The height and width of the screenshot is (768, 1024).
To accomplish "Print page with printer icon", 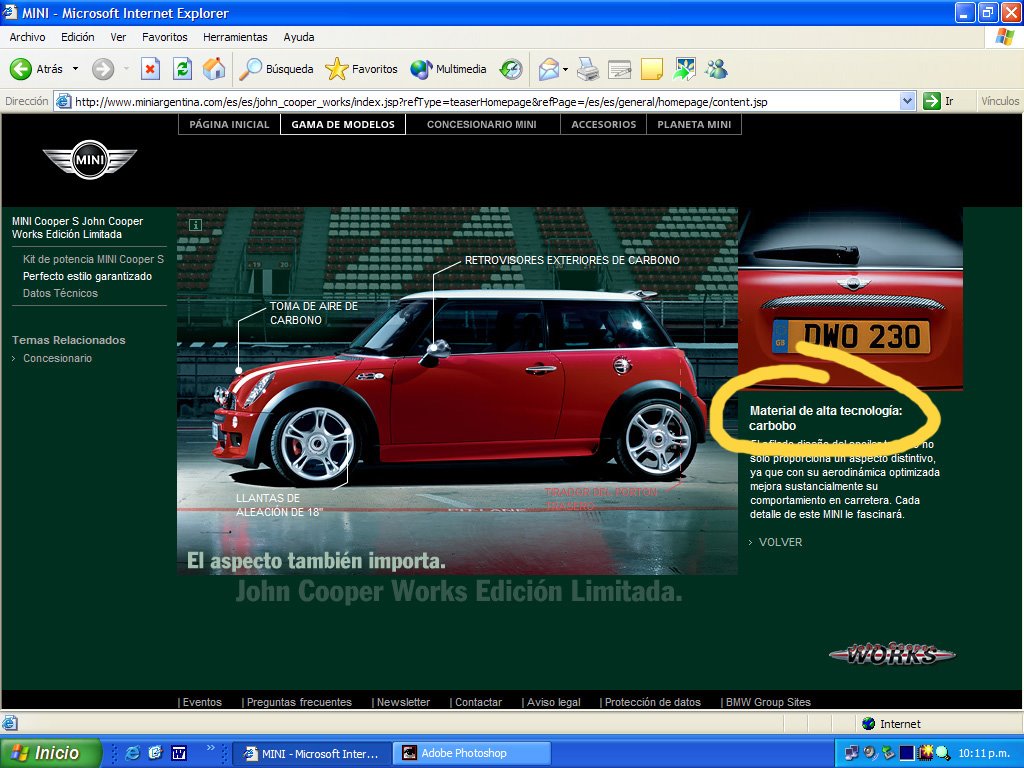I will (x=588, y=69).
